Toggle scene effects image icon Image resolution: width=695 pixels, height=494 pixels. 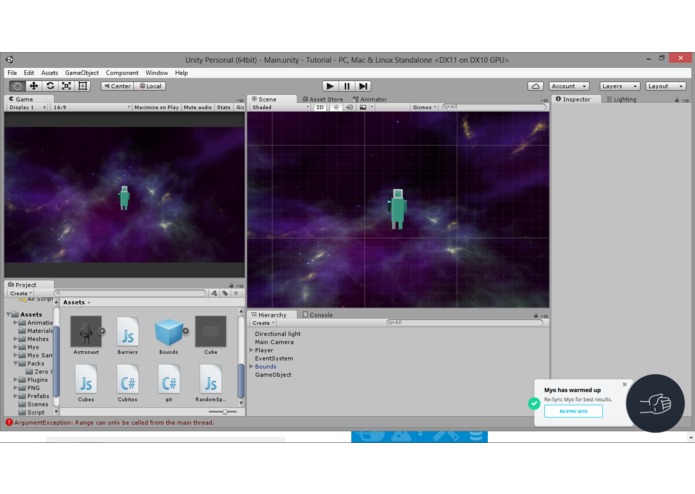[x=363, y=107]
